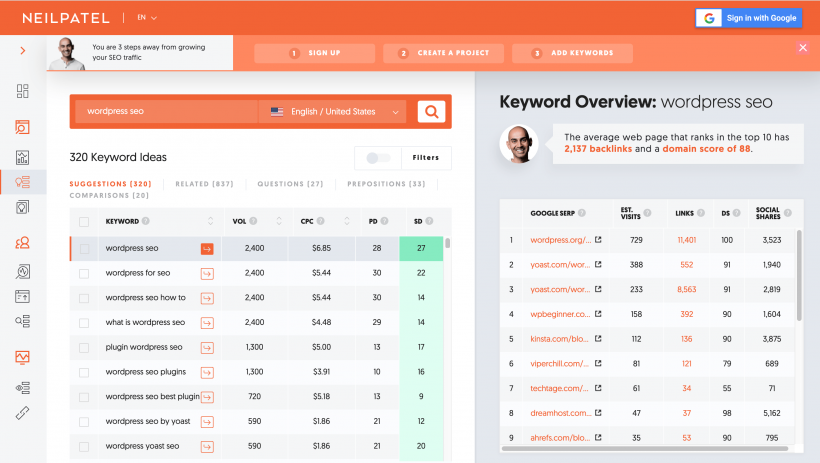Close the onboarding steps banner
Image resolution: width=820 pixels, height=463 pixels.
pos(803,48)
